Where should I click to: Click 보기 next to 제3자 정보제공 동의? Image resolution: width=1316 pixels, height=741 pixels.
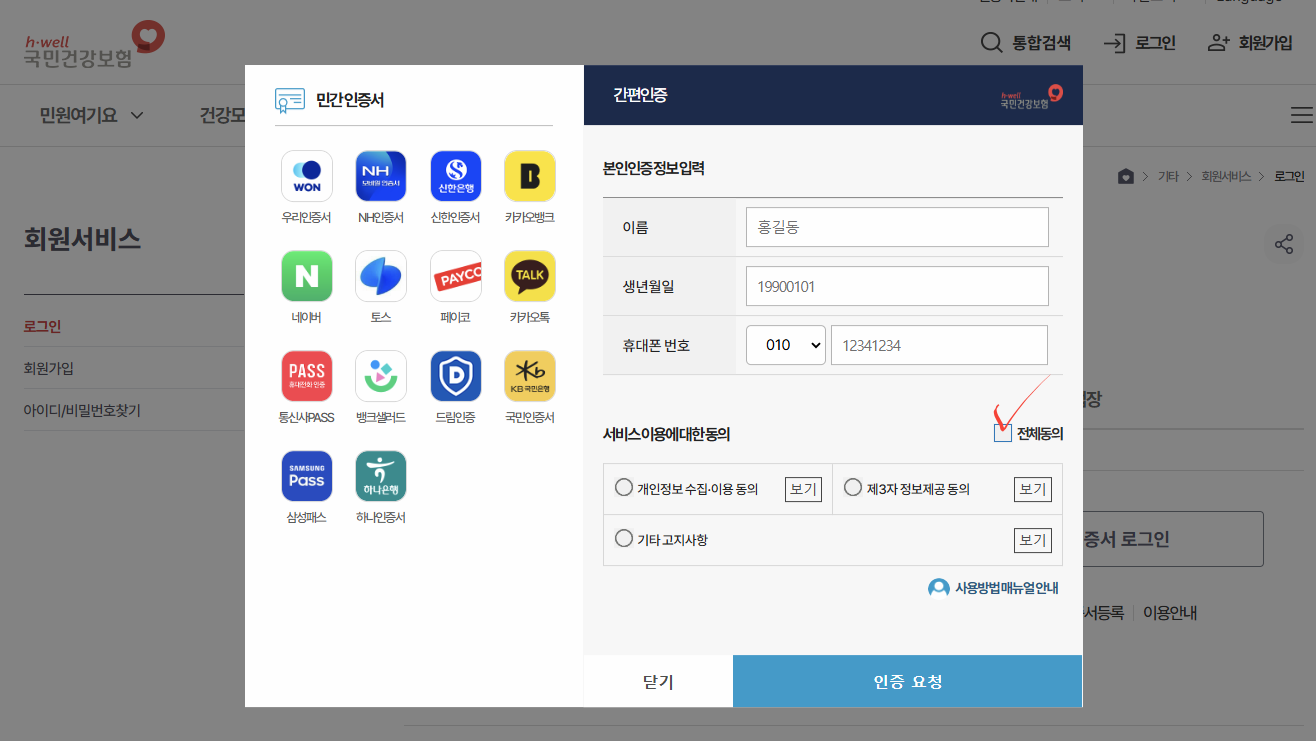pyautogui.click(x=1032, y=488)
